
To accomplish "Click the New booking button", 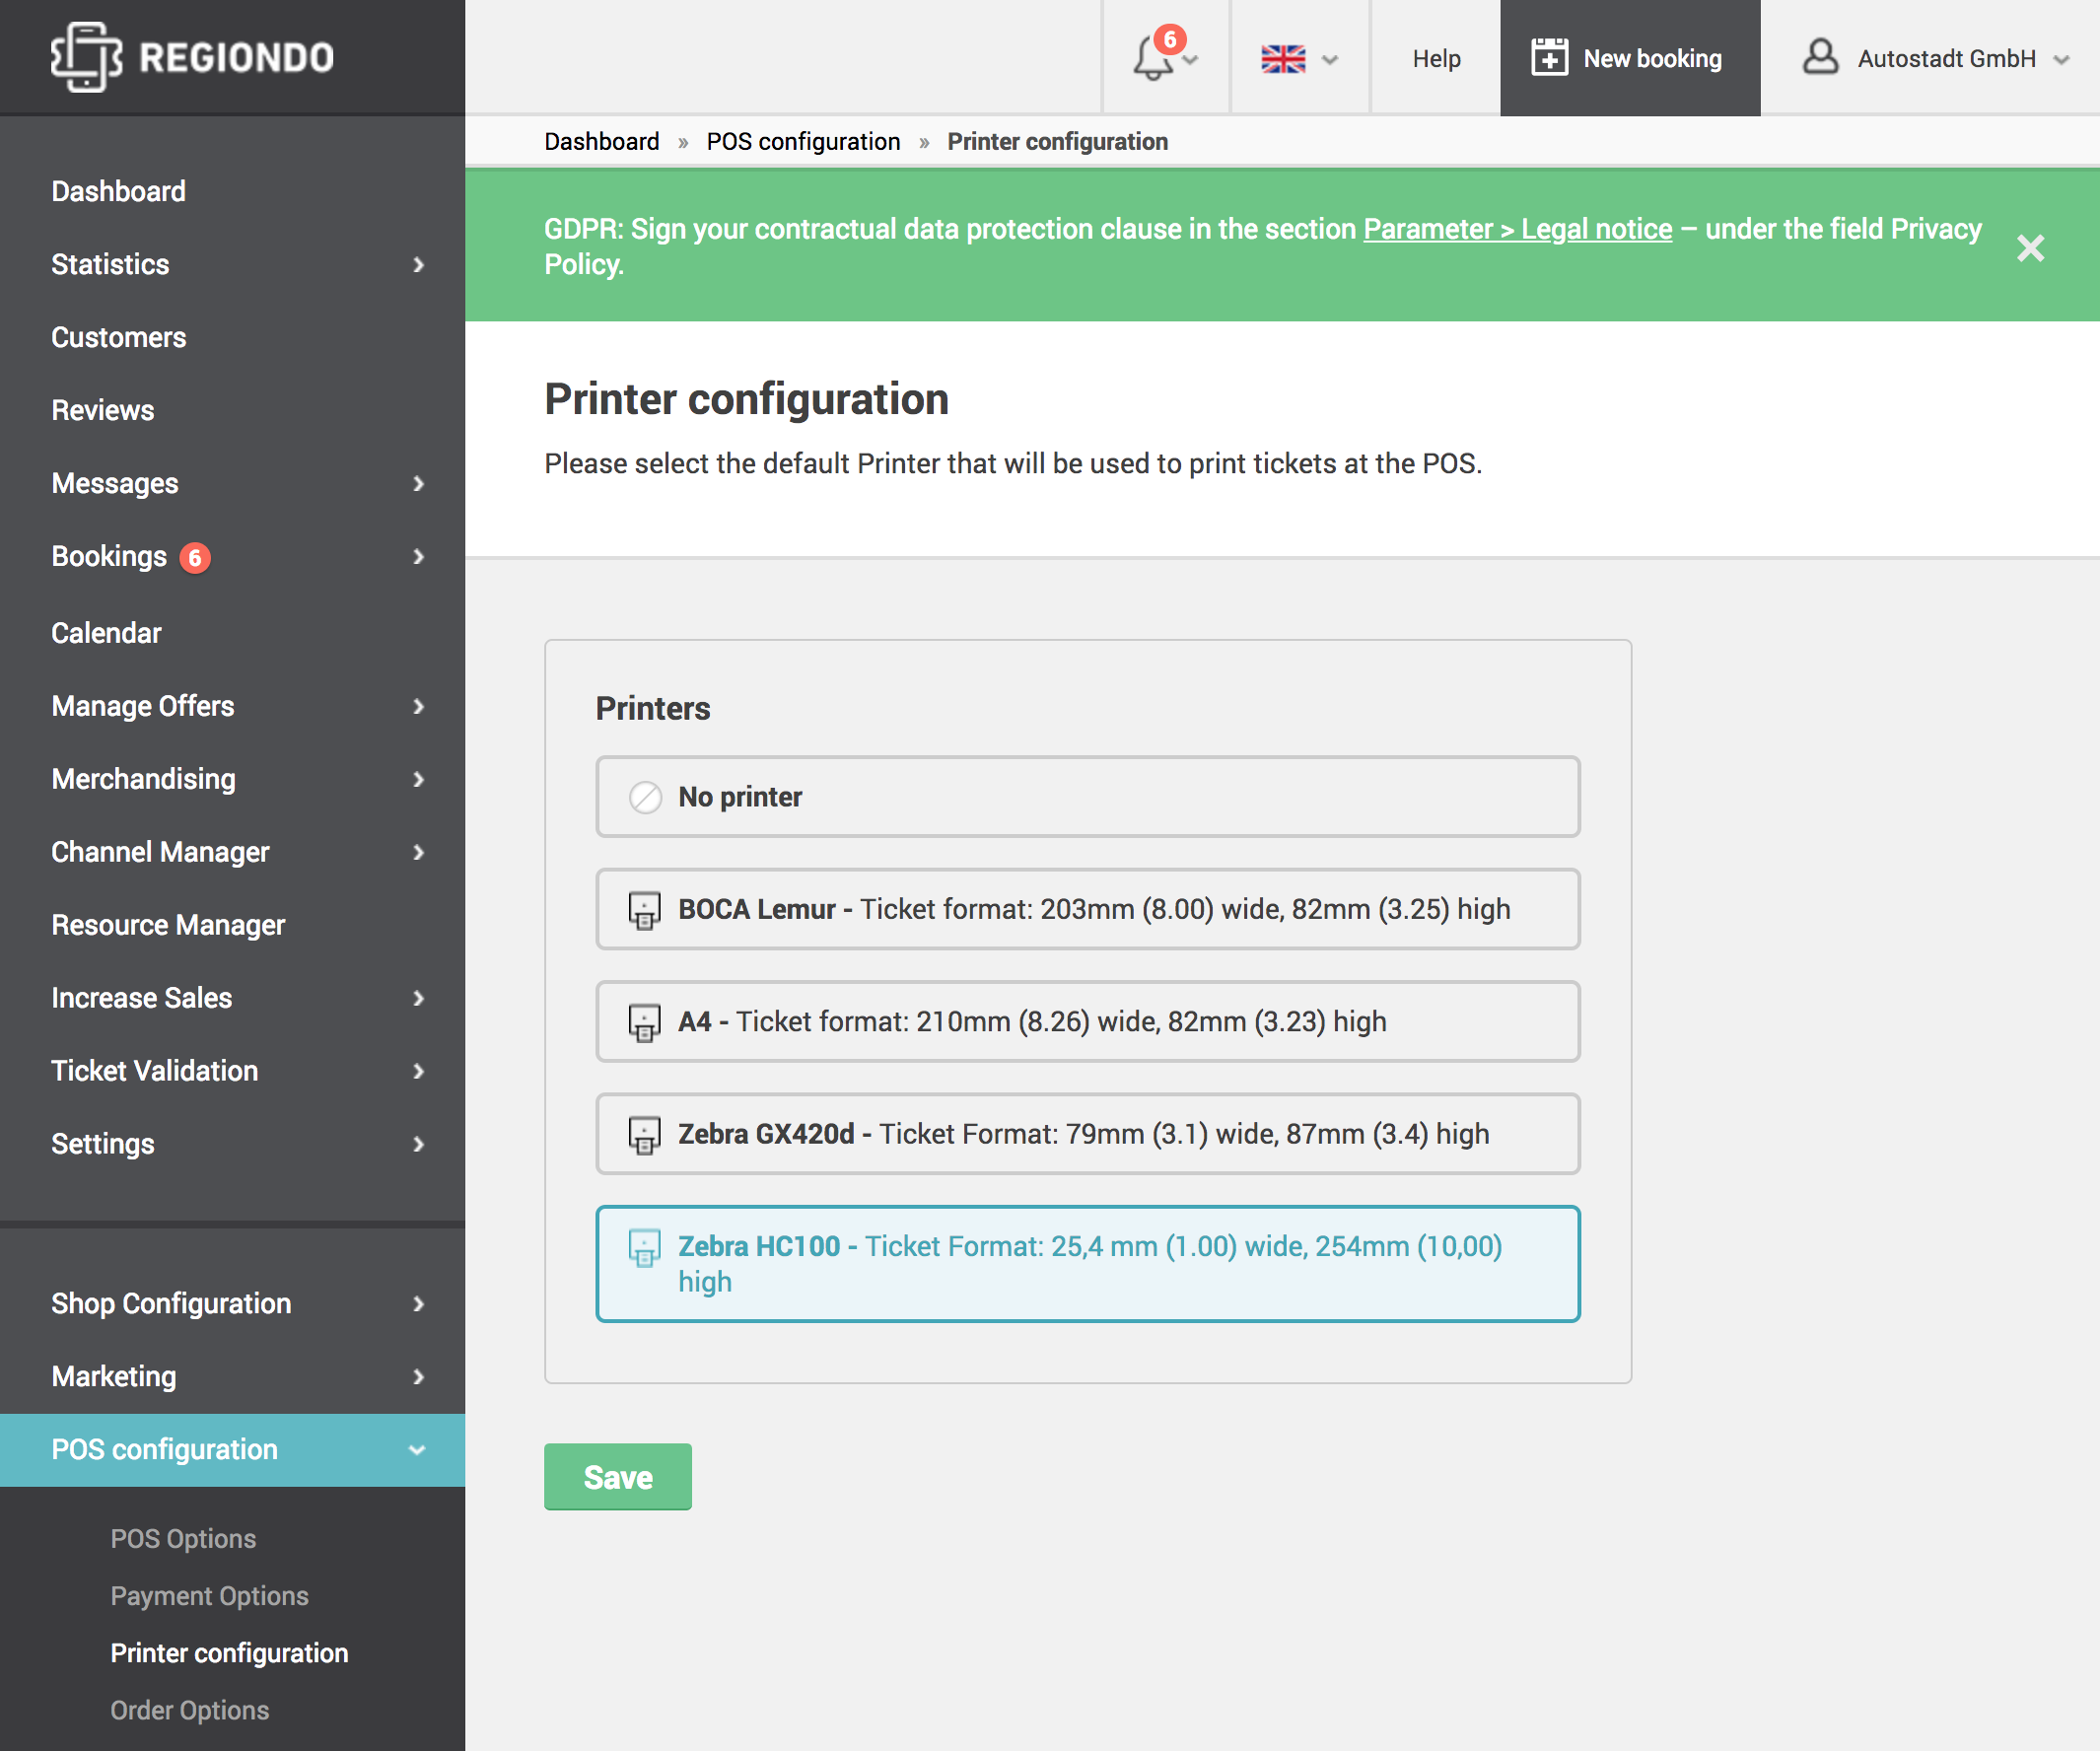I will 1630,58.
